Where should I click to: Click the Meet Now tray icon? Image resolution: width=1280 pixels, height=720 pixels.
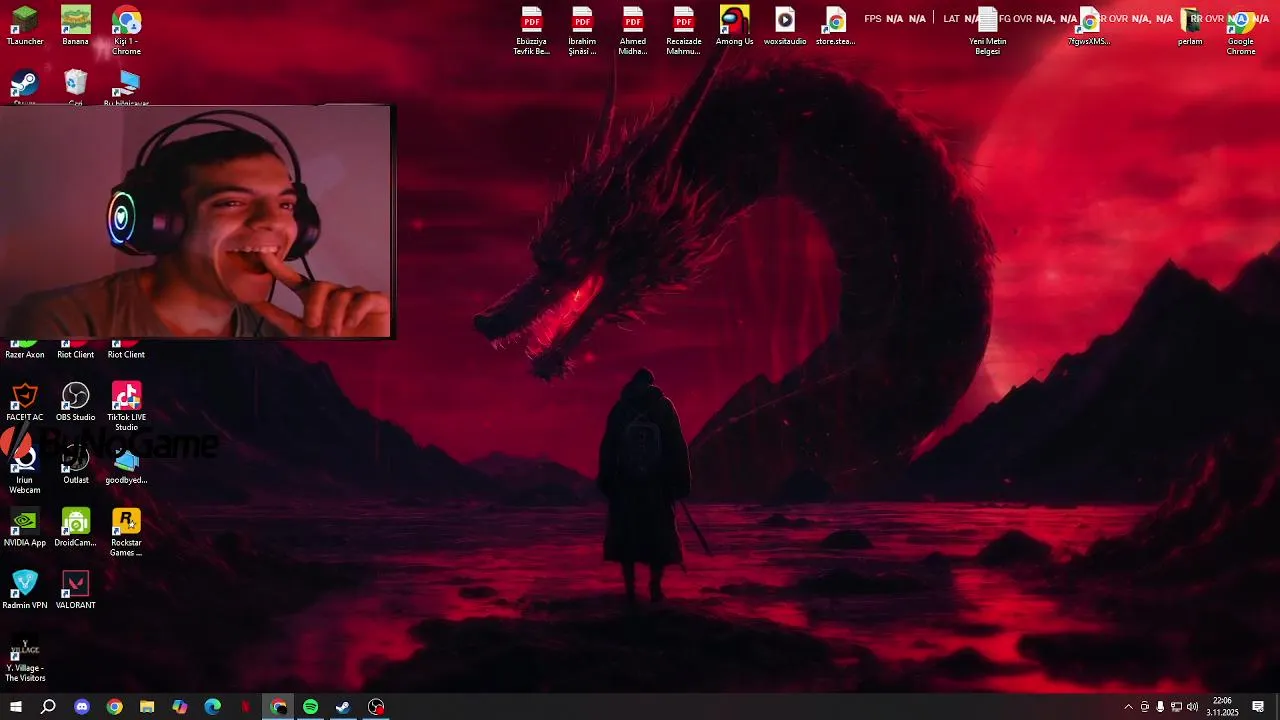point(1145,707)
